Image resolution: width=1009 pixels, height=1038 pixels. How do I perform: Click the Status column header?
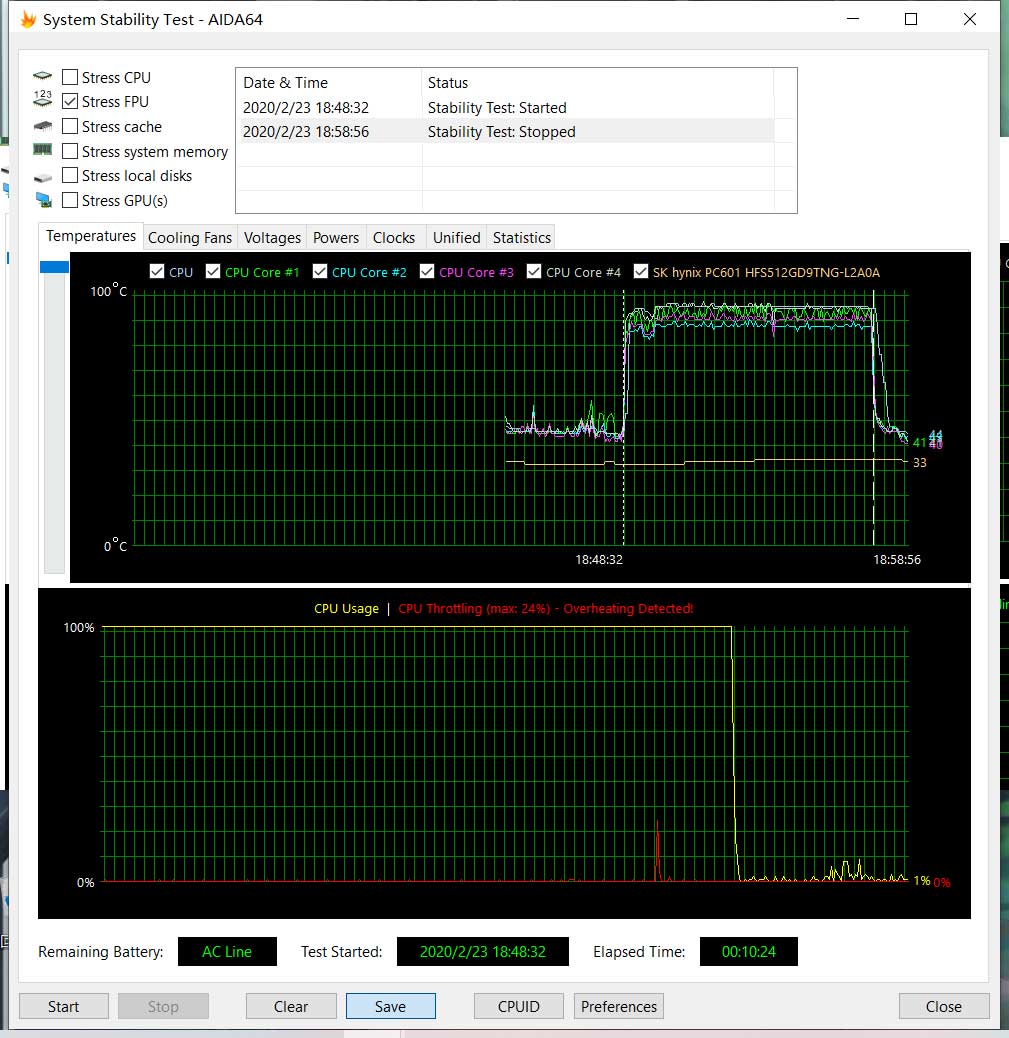[598, 83]
